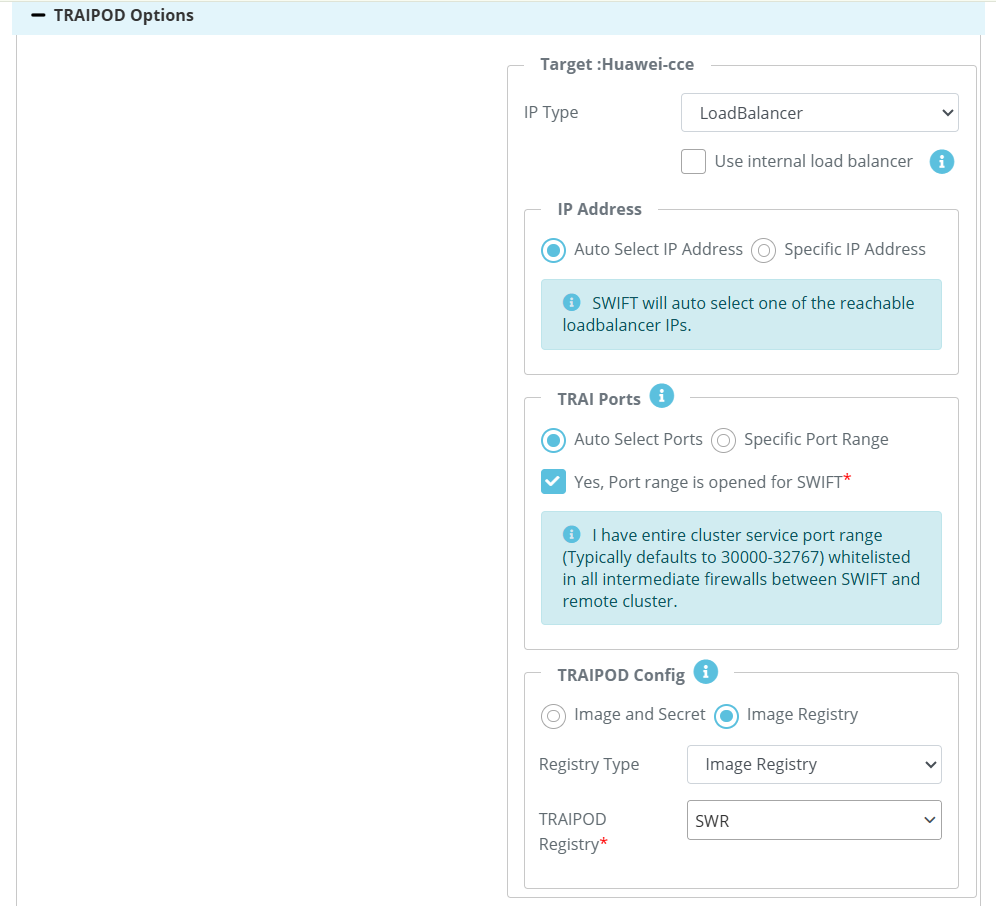Select Auto Select Ports option
Screen dimensions: 996x906
pyautogui.click(x=553, y=440)
